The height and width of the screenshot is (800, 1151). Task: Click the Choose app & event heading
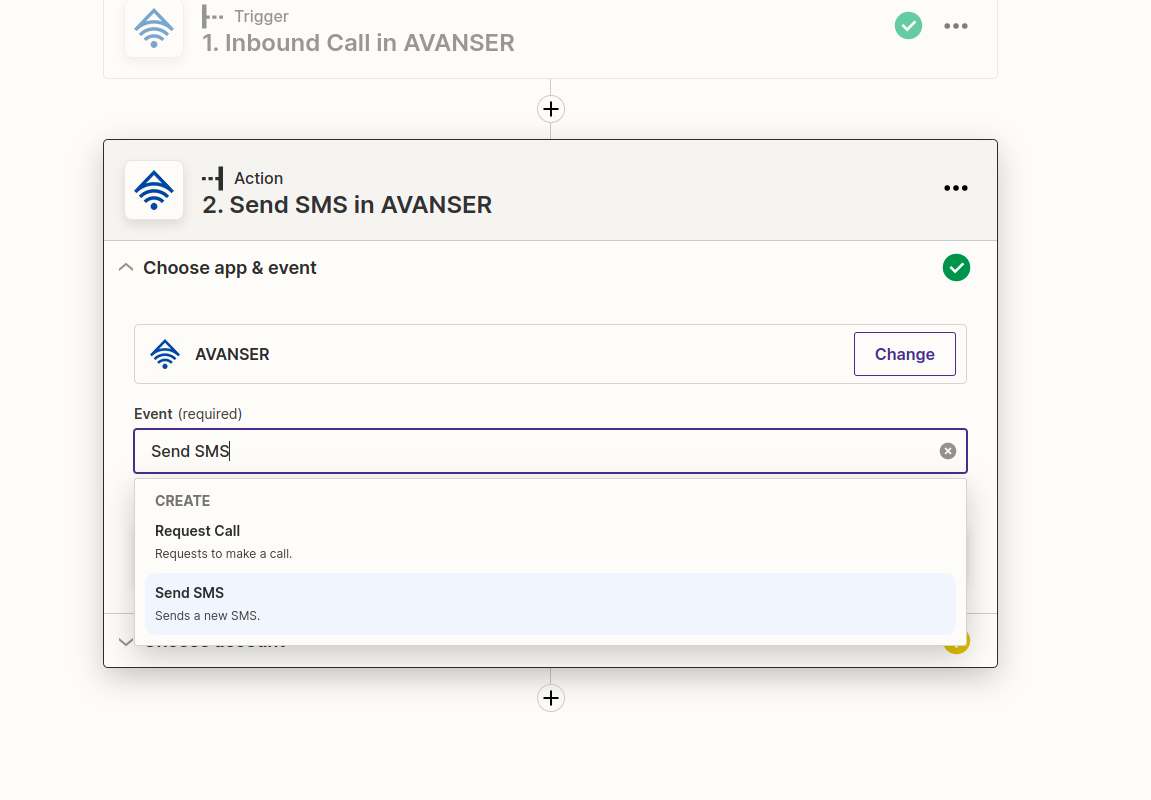coord(230,268)
